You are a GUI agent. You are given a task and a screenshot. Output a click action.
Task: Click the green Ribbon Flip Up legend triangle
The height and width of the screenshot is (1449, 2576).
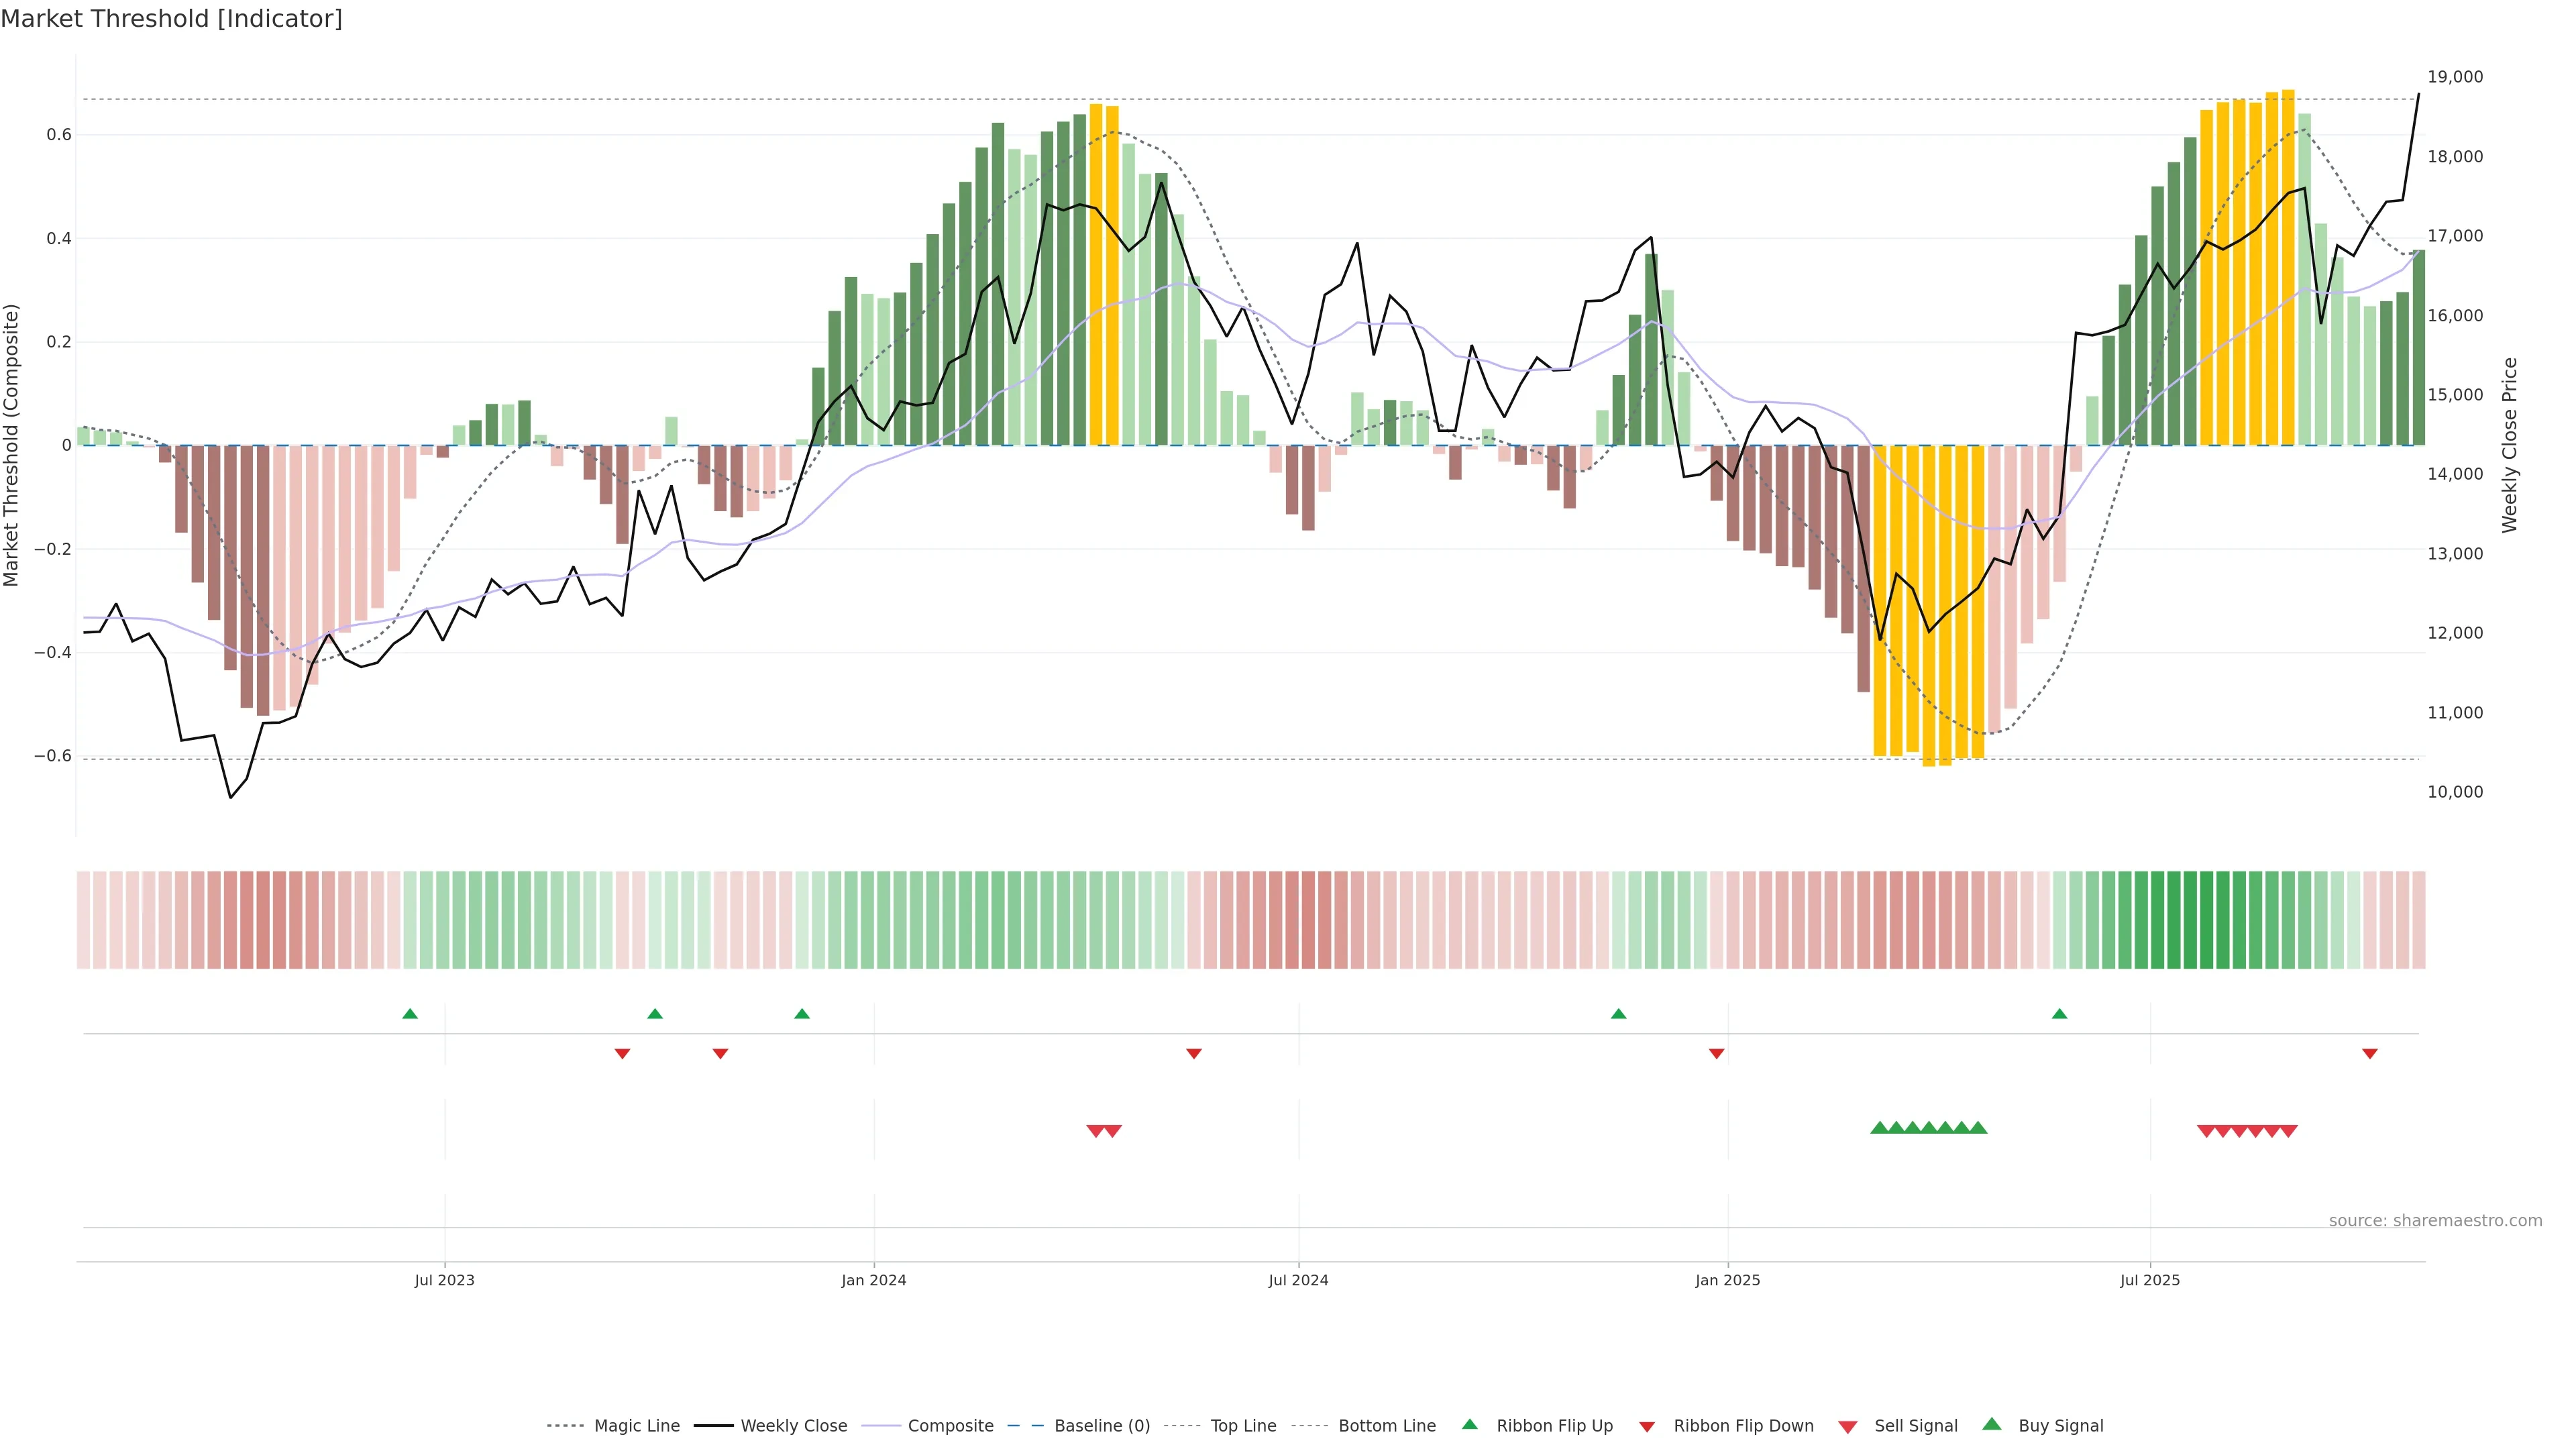tap(1469, 1424)
